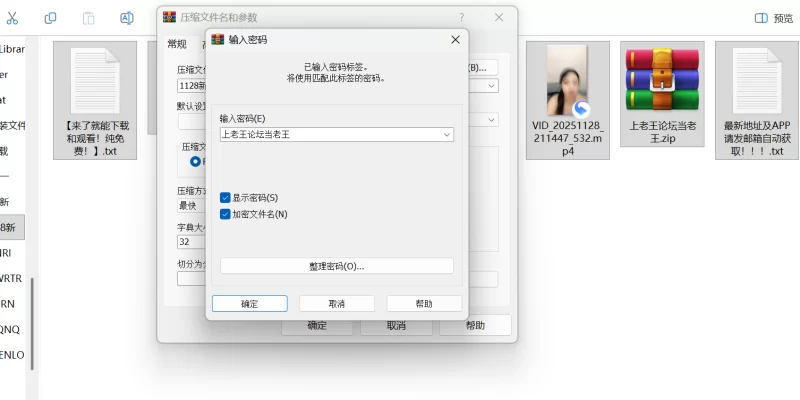Screen dimensions: 800x400
Task: Switch to the 常规 tab
Action: [177, 44]
